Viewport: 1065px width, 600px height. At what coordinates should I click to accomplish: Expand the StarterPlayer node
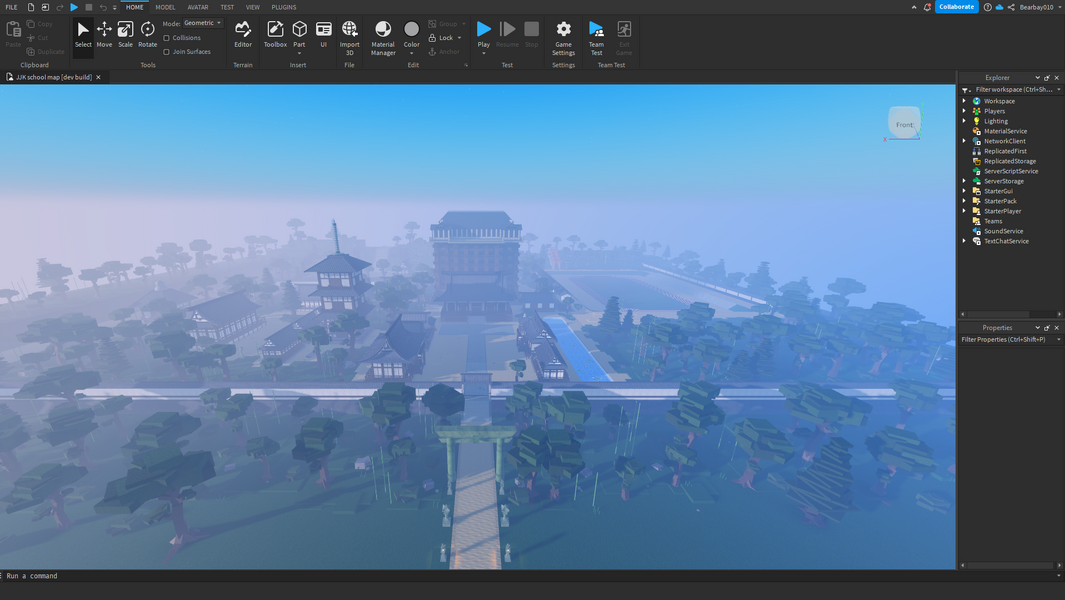964,211
